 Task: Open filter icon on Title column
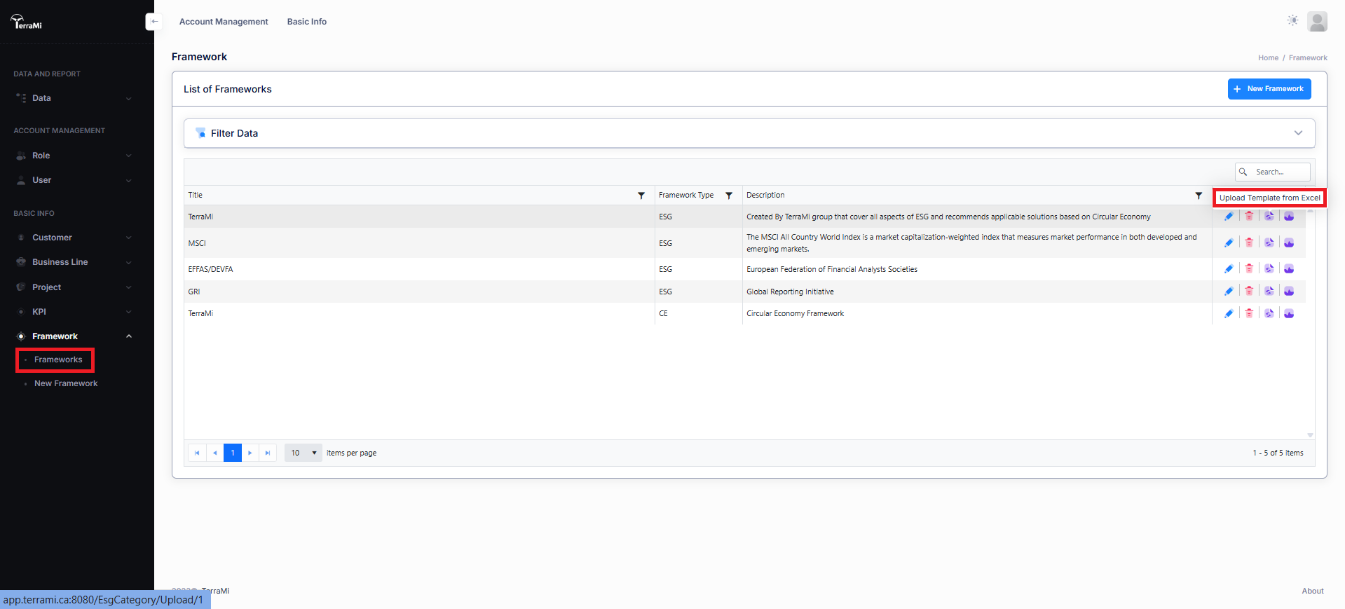641,196
